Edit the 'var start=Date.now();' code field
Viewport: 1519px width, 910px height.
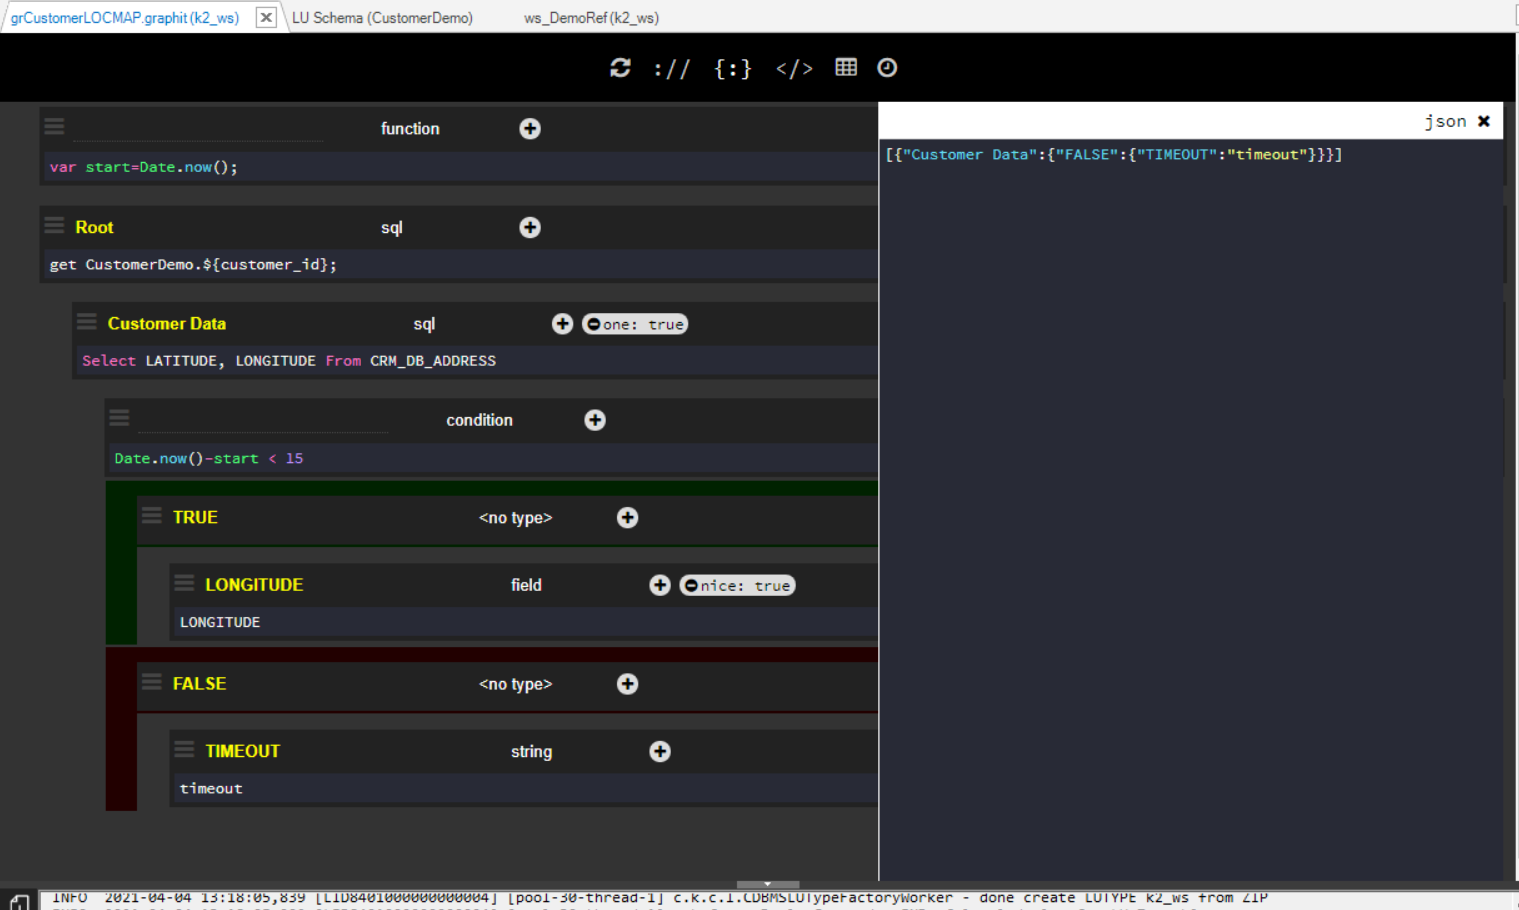coord(461,167)
